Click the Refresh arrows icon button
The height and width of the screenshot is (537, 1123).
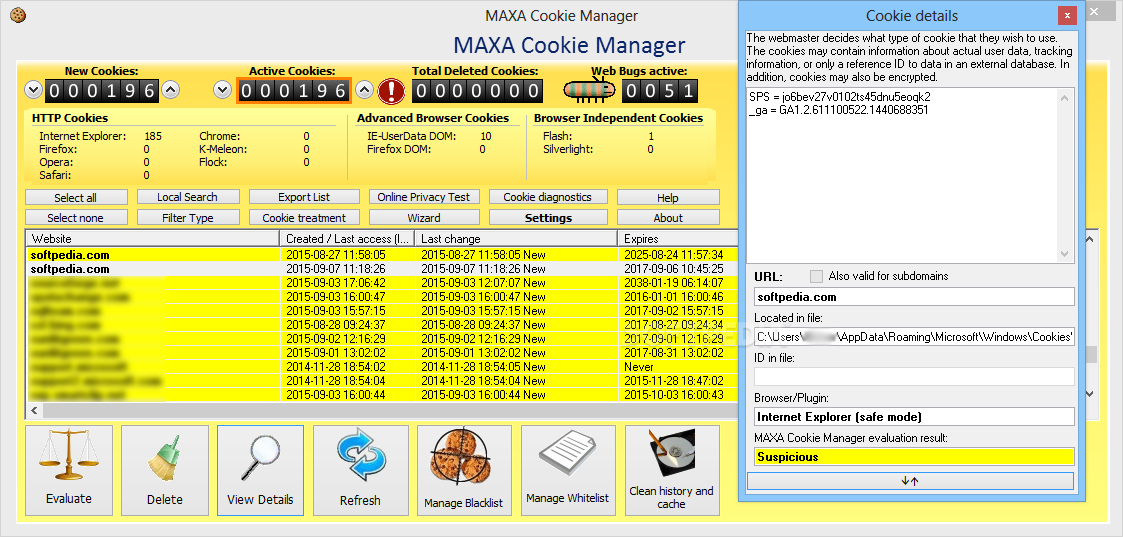pos(360,470)
